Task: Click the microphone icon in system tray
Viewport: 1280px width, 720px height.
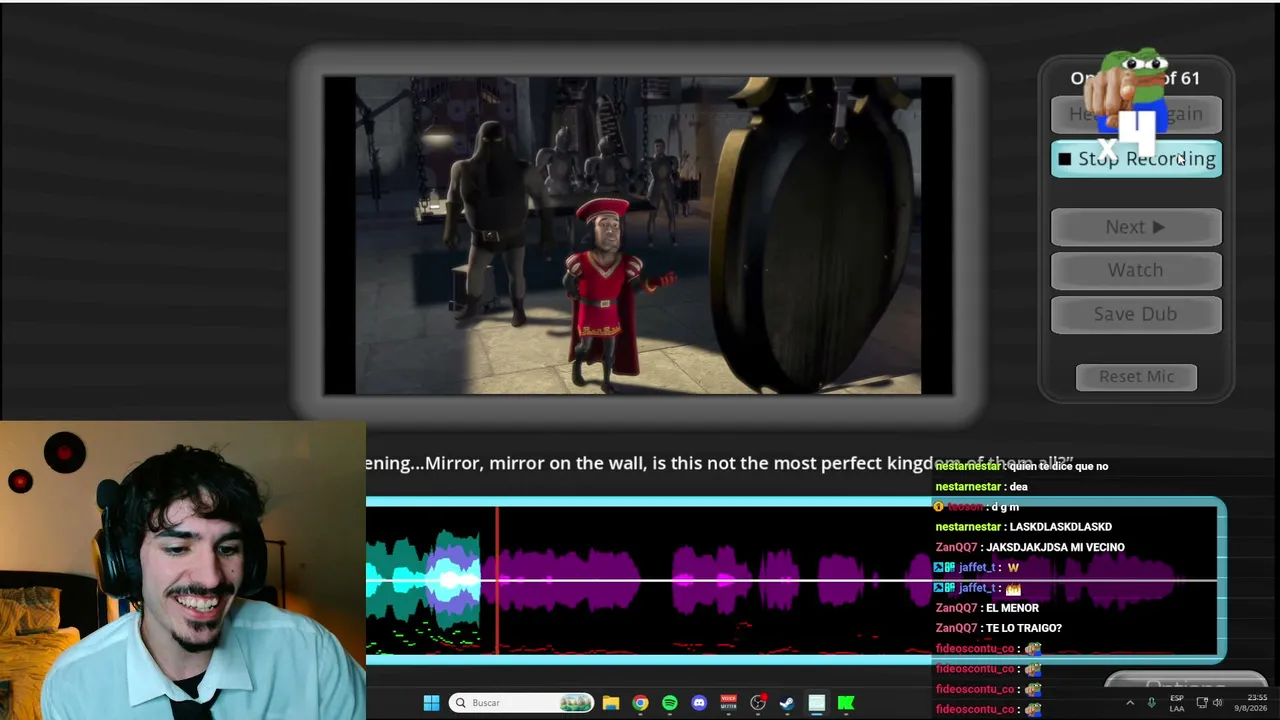Action: [x=1152, y=703]
